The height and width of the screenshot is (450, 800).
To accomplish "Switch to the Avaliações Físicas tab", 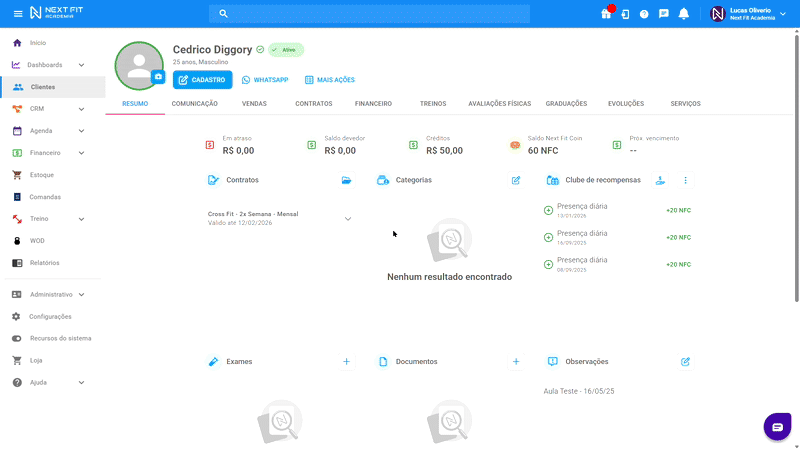I will 499,104.
